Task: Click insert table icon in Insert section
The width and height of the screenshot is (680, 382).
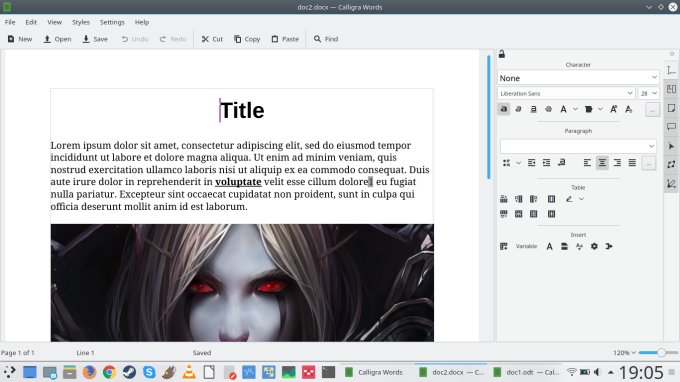Action: (503, 246)
